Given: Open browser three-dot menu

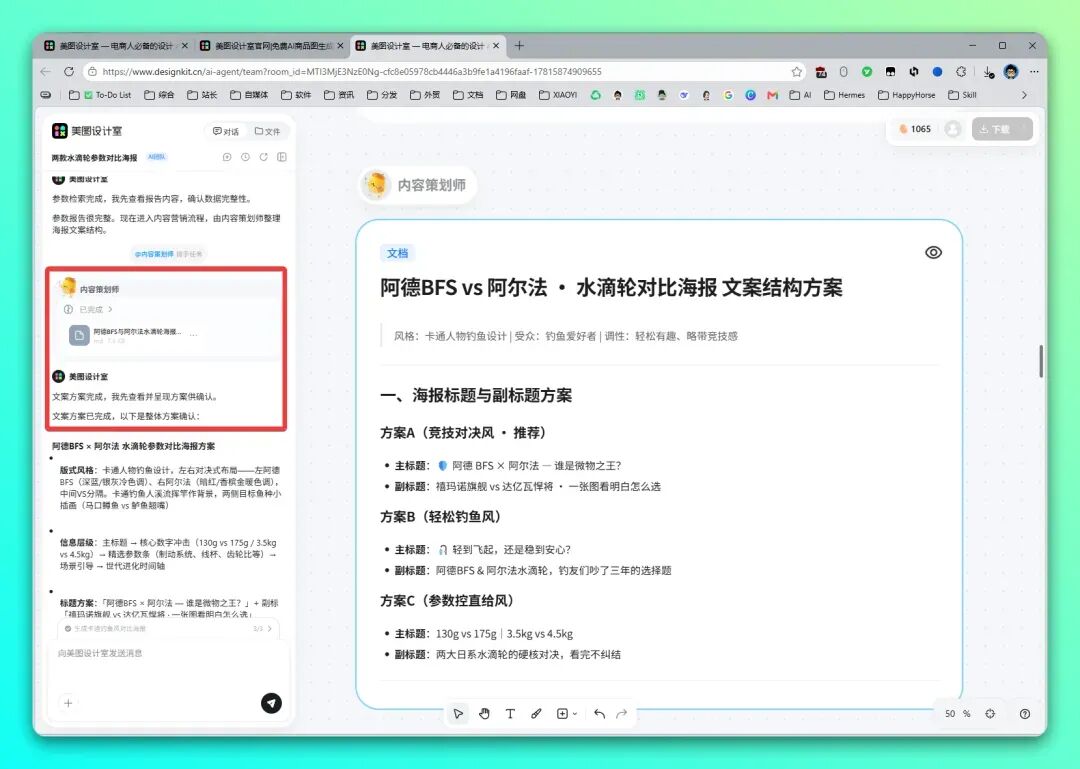Looking at the screenshot, I should (1034, 72).
